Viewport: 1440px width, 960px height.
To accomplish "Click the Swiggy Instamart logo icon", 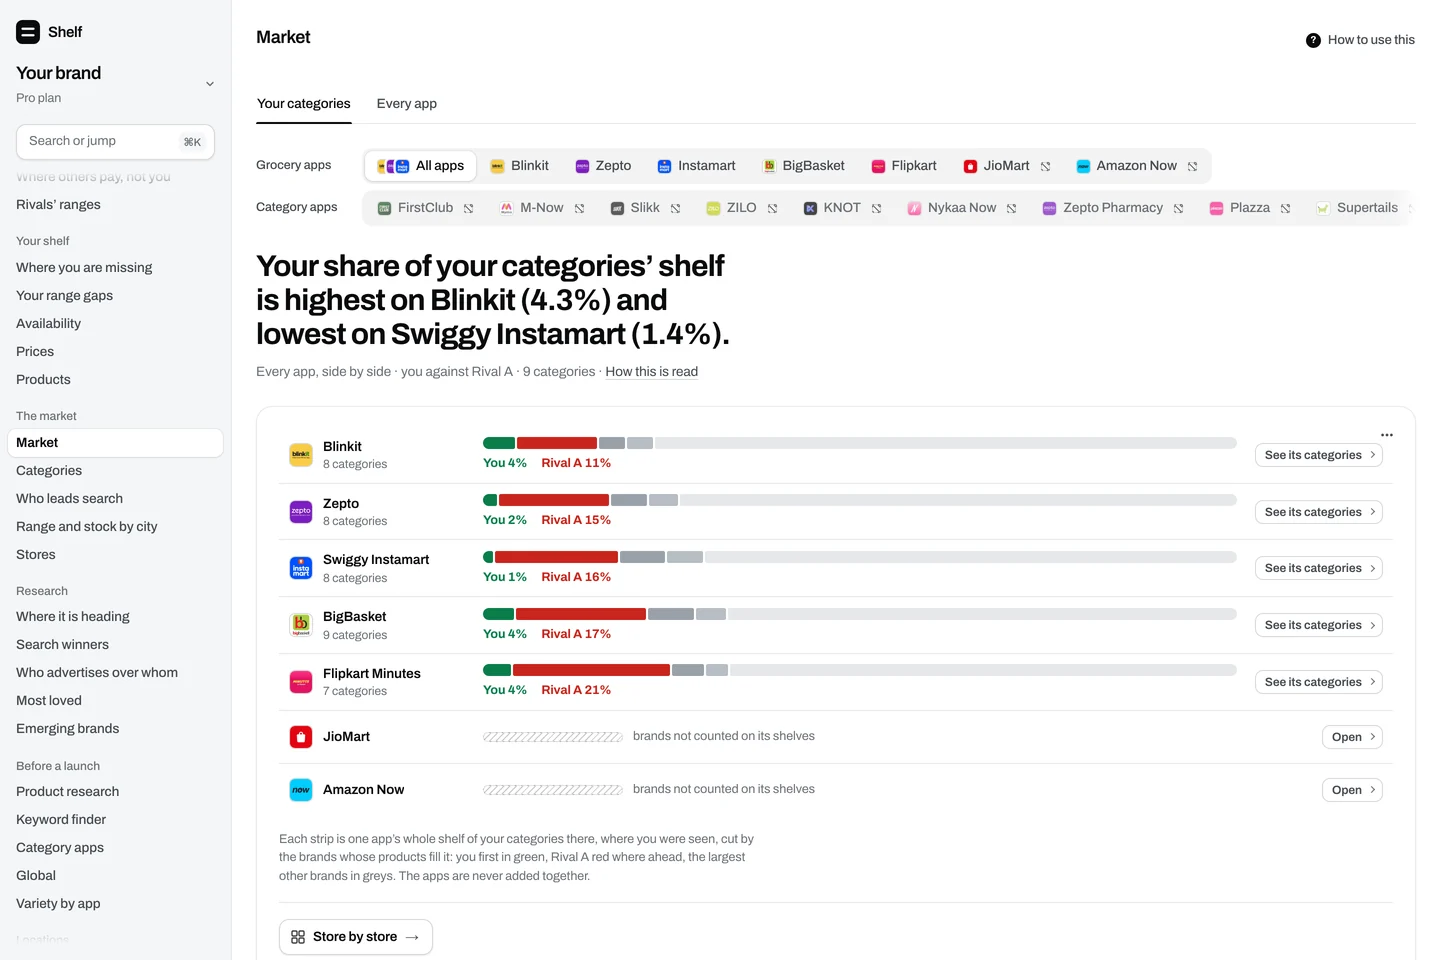I will [301, 568].
